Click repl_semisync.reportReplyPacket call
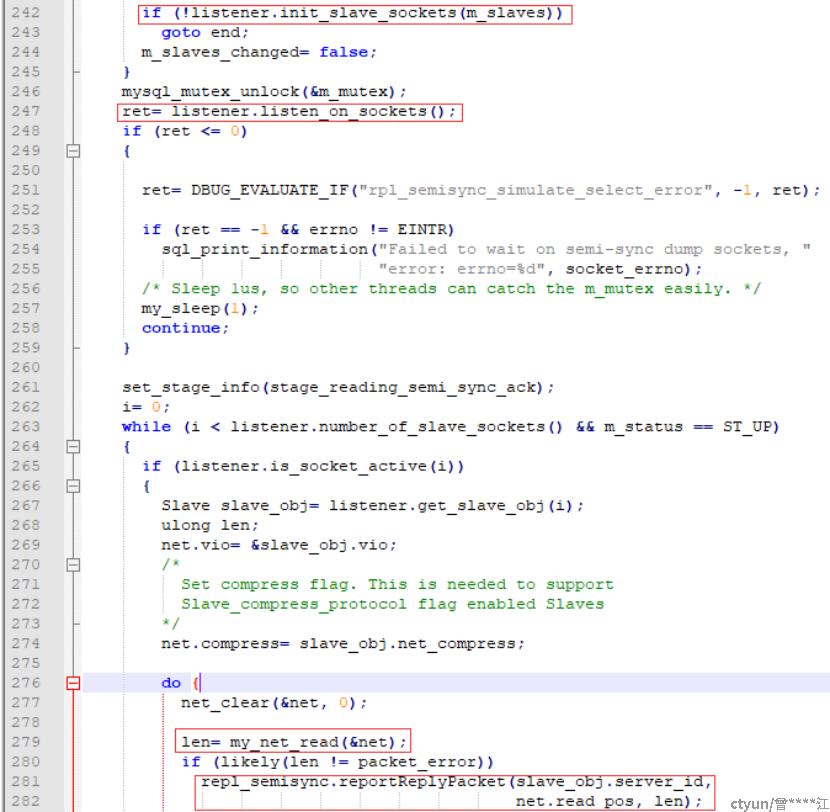Image resolution: width=830 pixels, height=812 pixels. click(x=455, y=782)
